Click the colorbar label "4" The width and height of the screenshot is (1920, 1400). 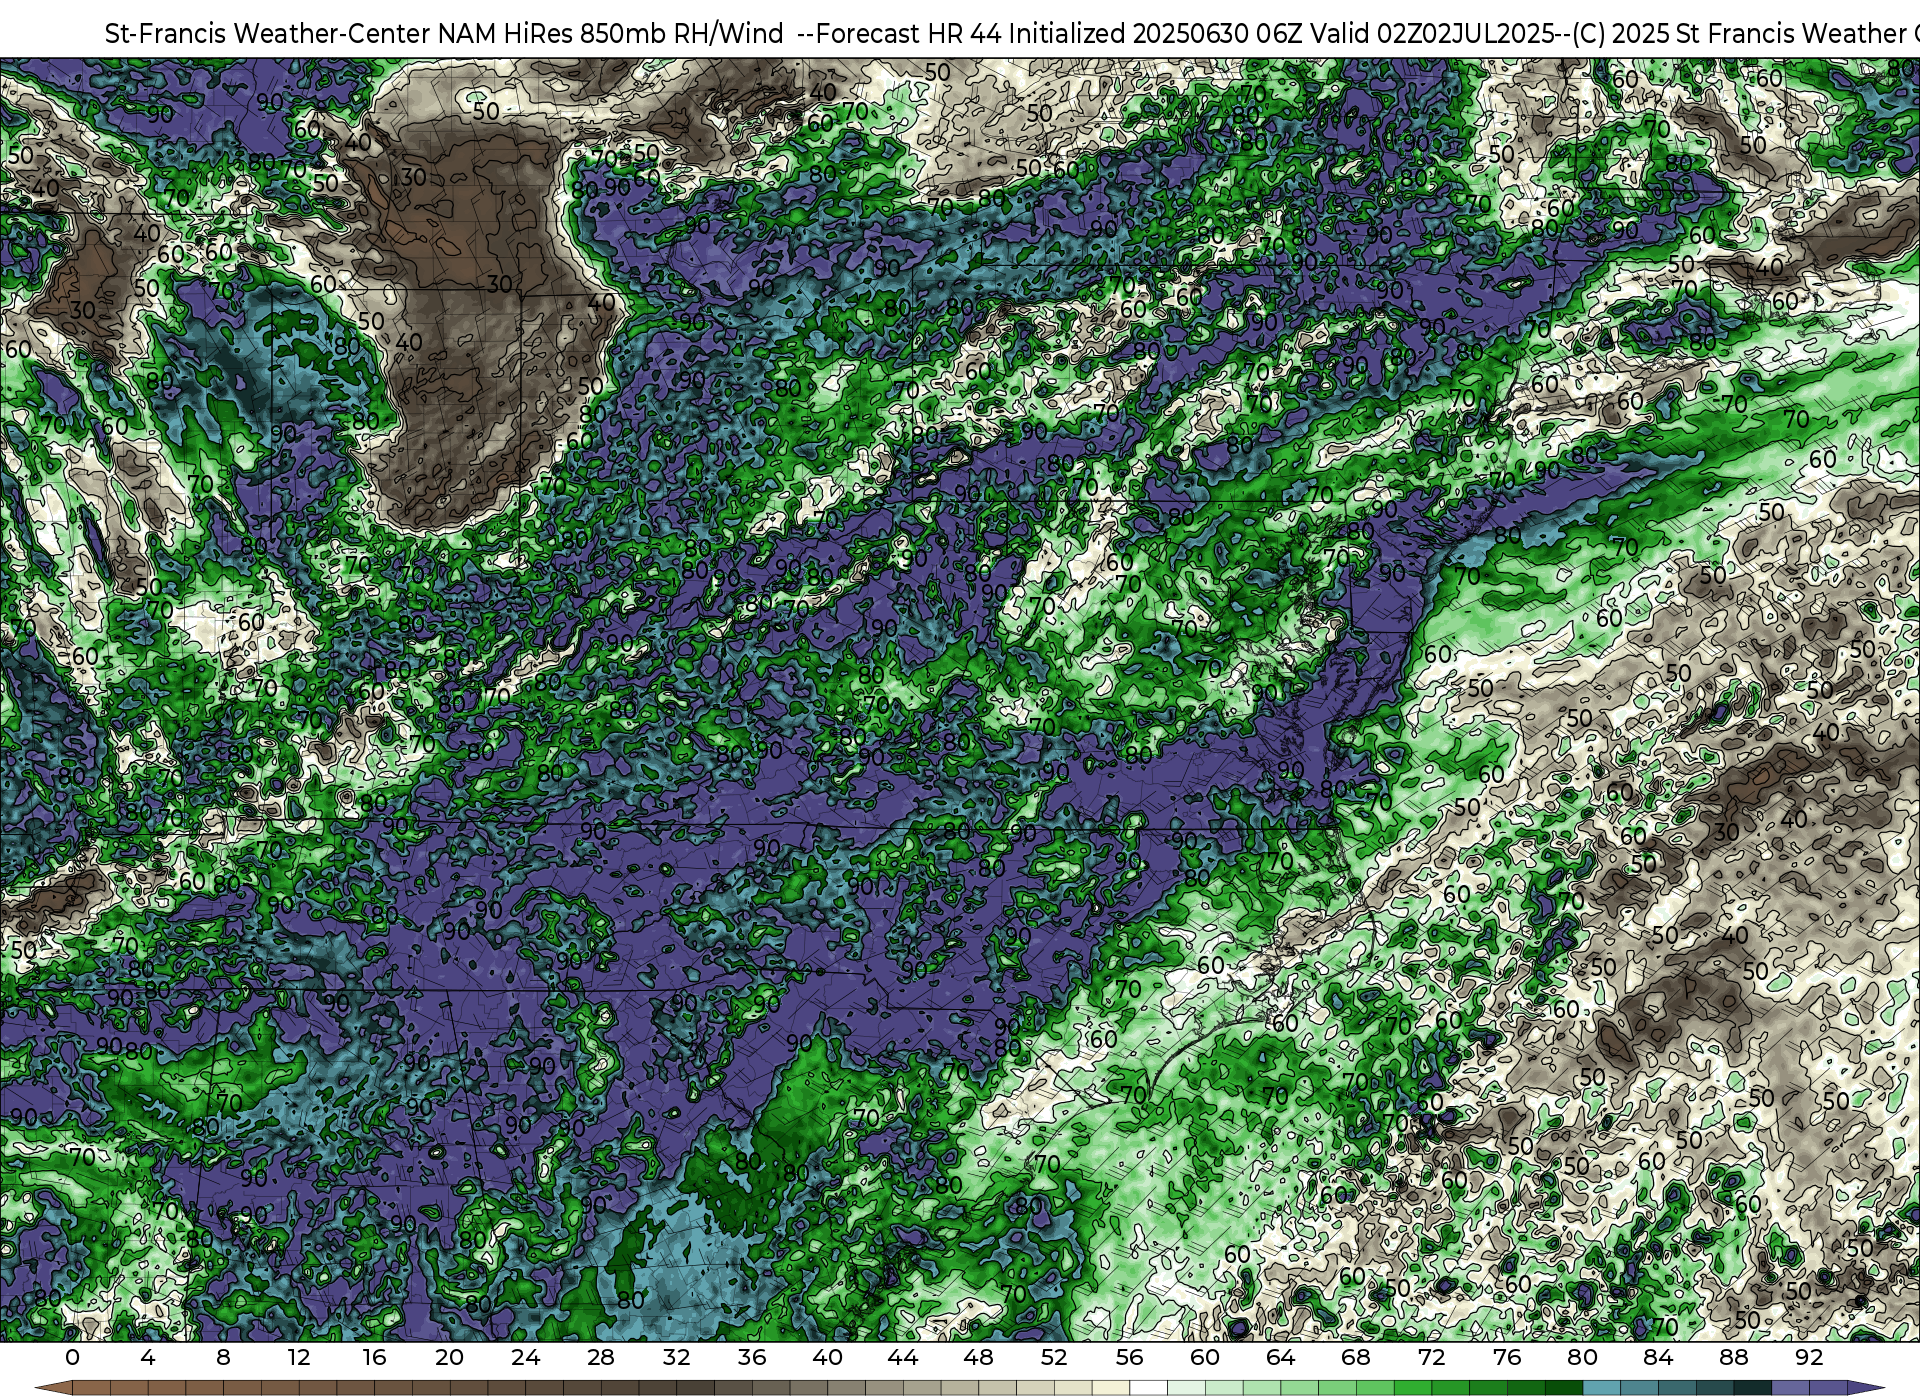pos(148,1357)
